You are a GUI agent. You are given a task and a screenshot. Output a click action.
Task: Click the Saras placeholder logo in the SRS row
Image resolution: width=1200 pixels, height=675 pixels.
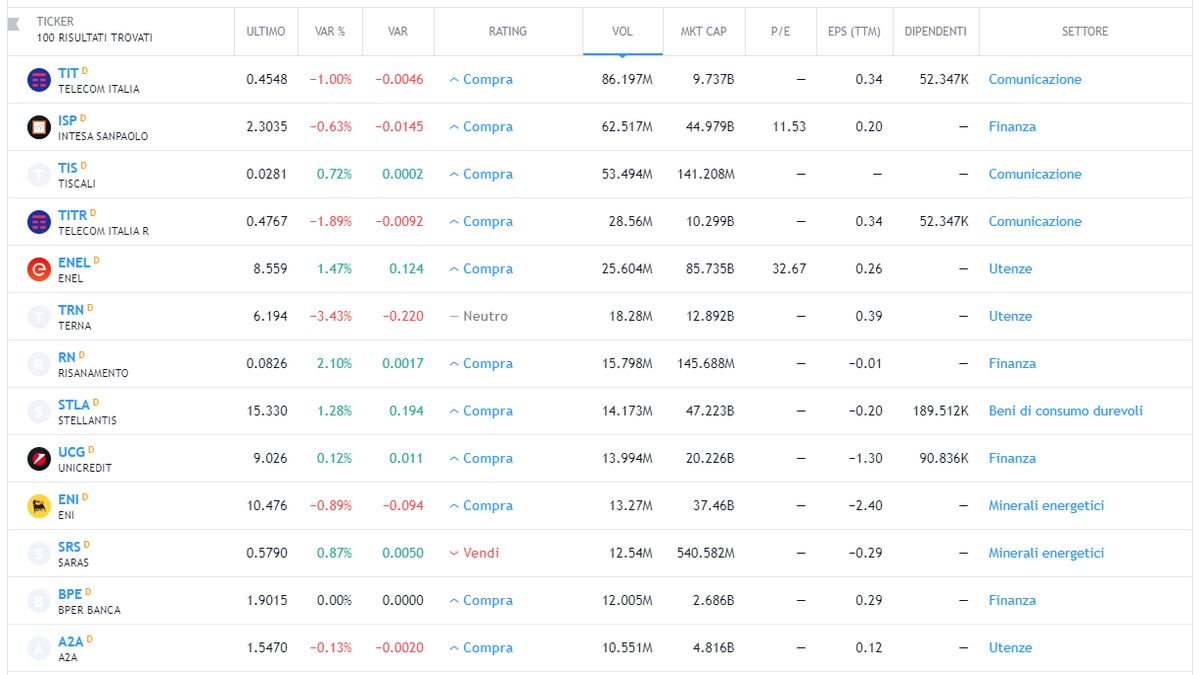point(39,553)
